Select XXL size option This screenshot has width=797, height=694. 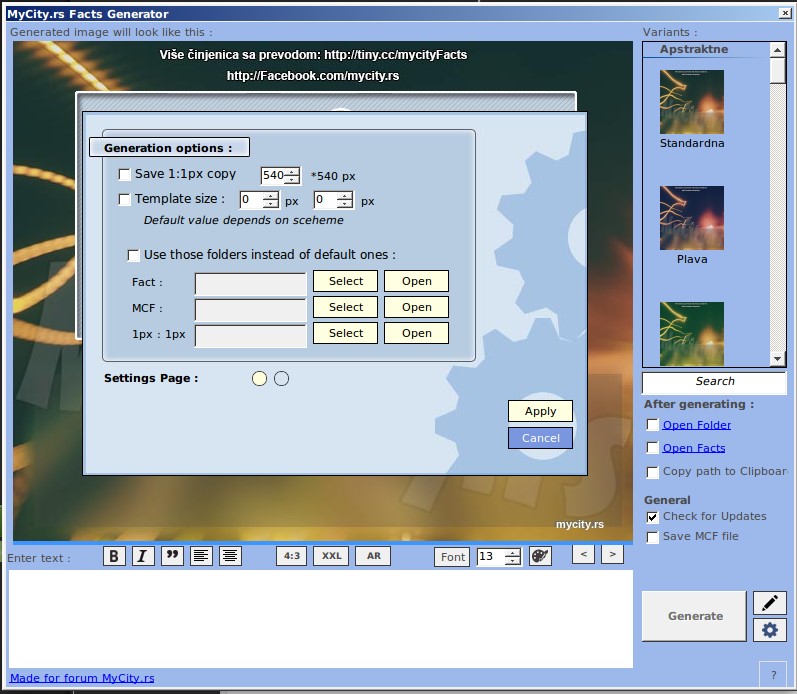tap(331, 556)
